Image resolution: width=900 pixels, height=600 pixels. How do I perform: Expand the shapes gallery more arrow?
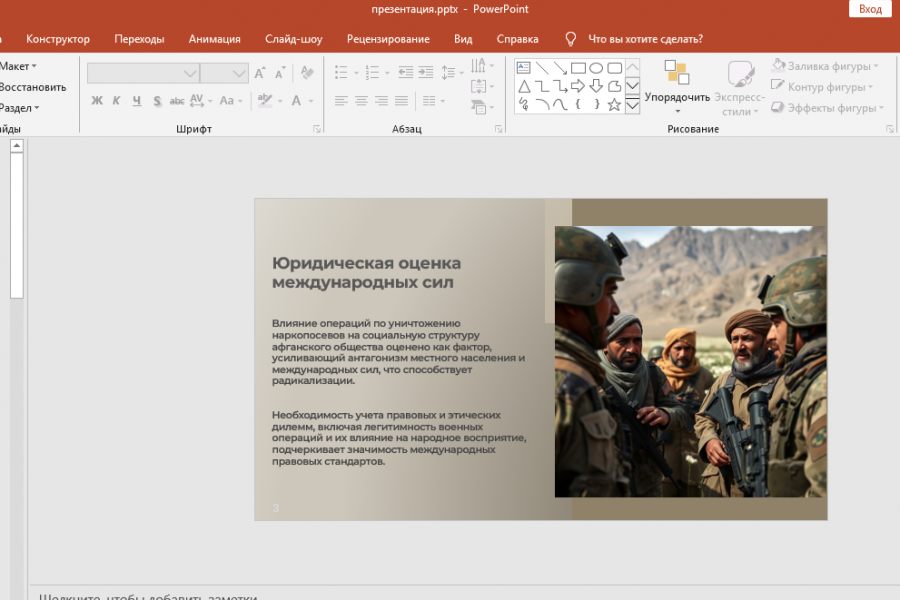pyautogui.click(x=632, y=105)
